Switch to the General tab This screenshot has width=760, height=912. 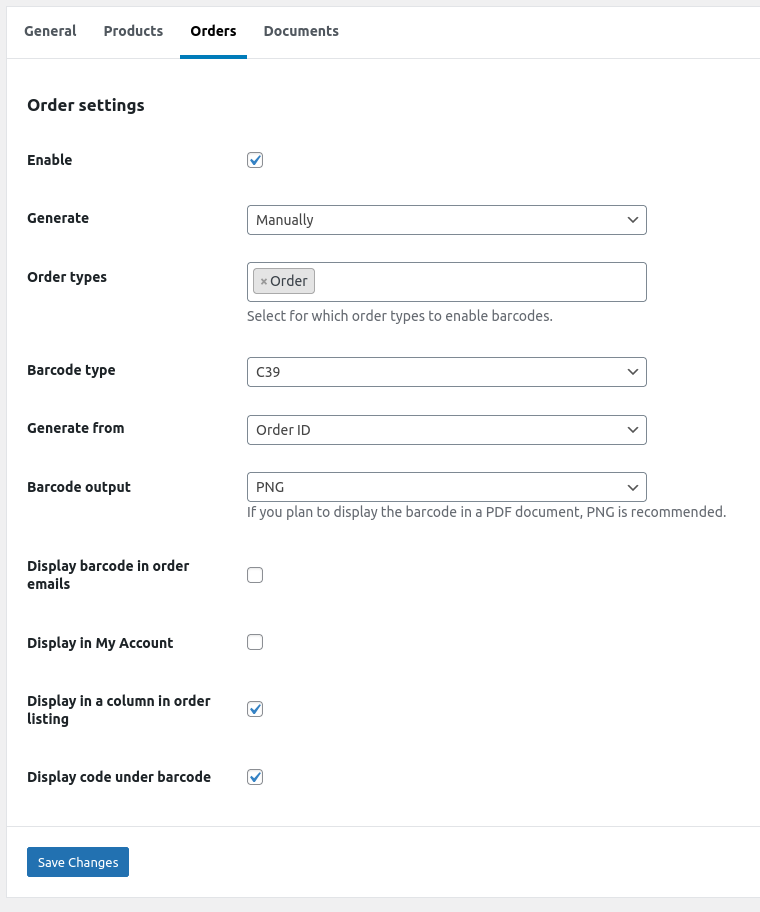[50, 31]
